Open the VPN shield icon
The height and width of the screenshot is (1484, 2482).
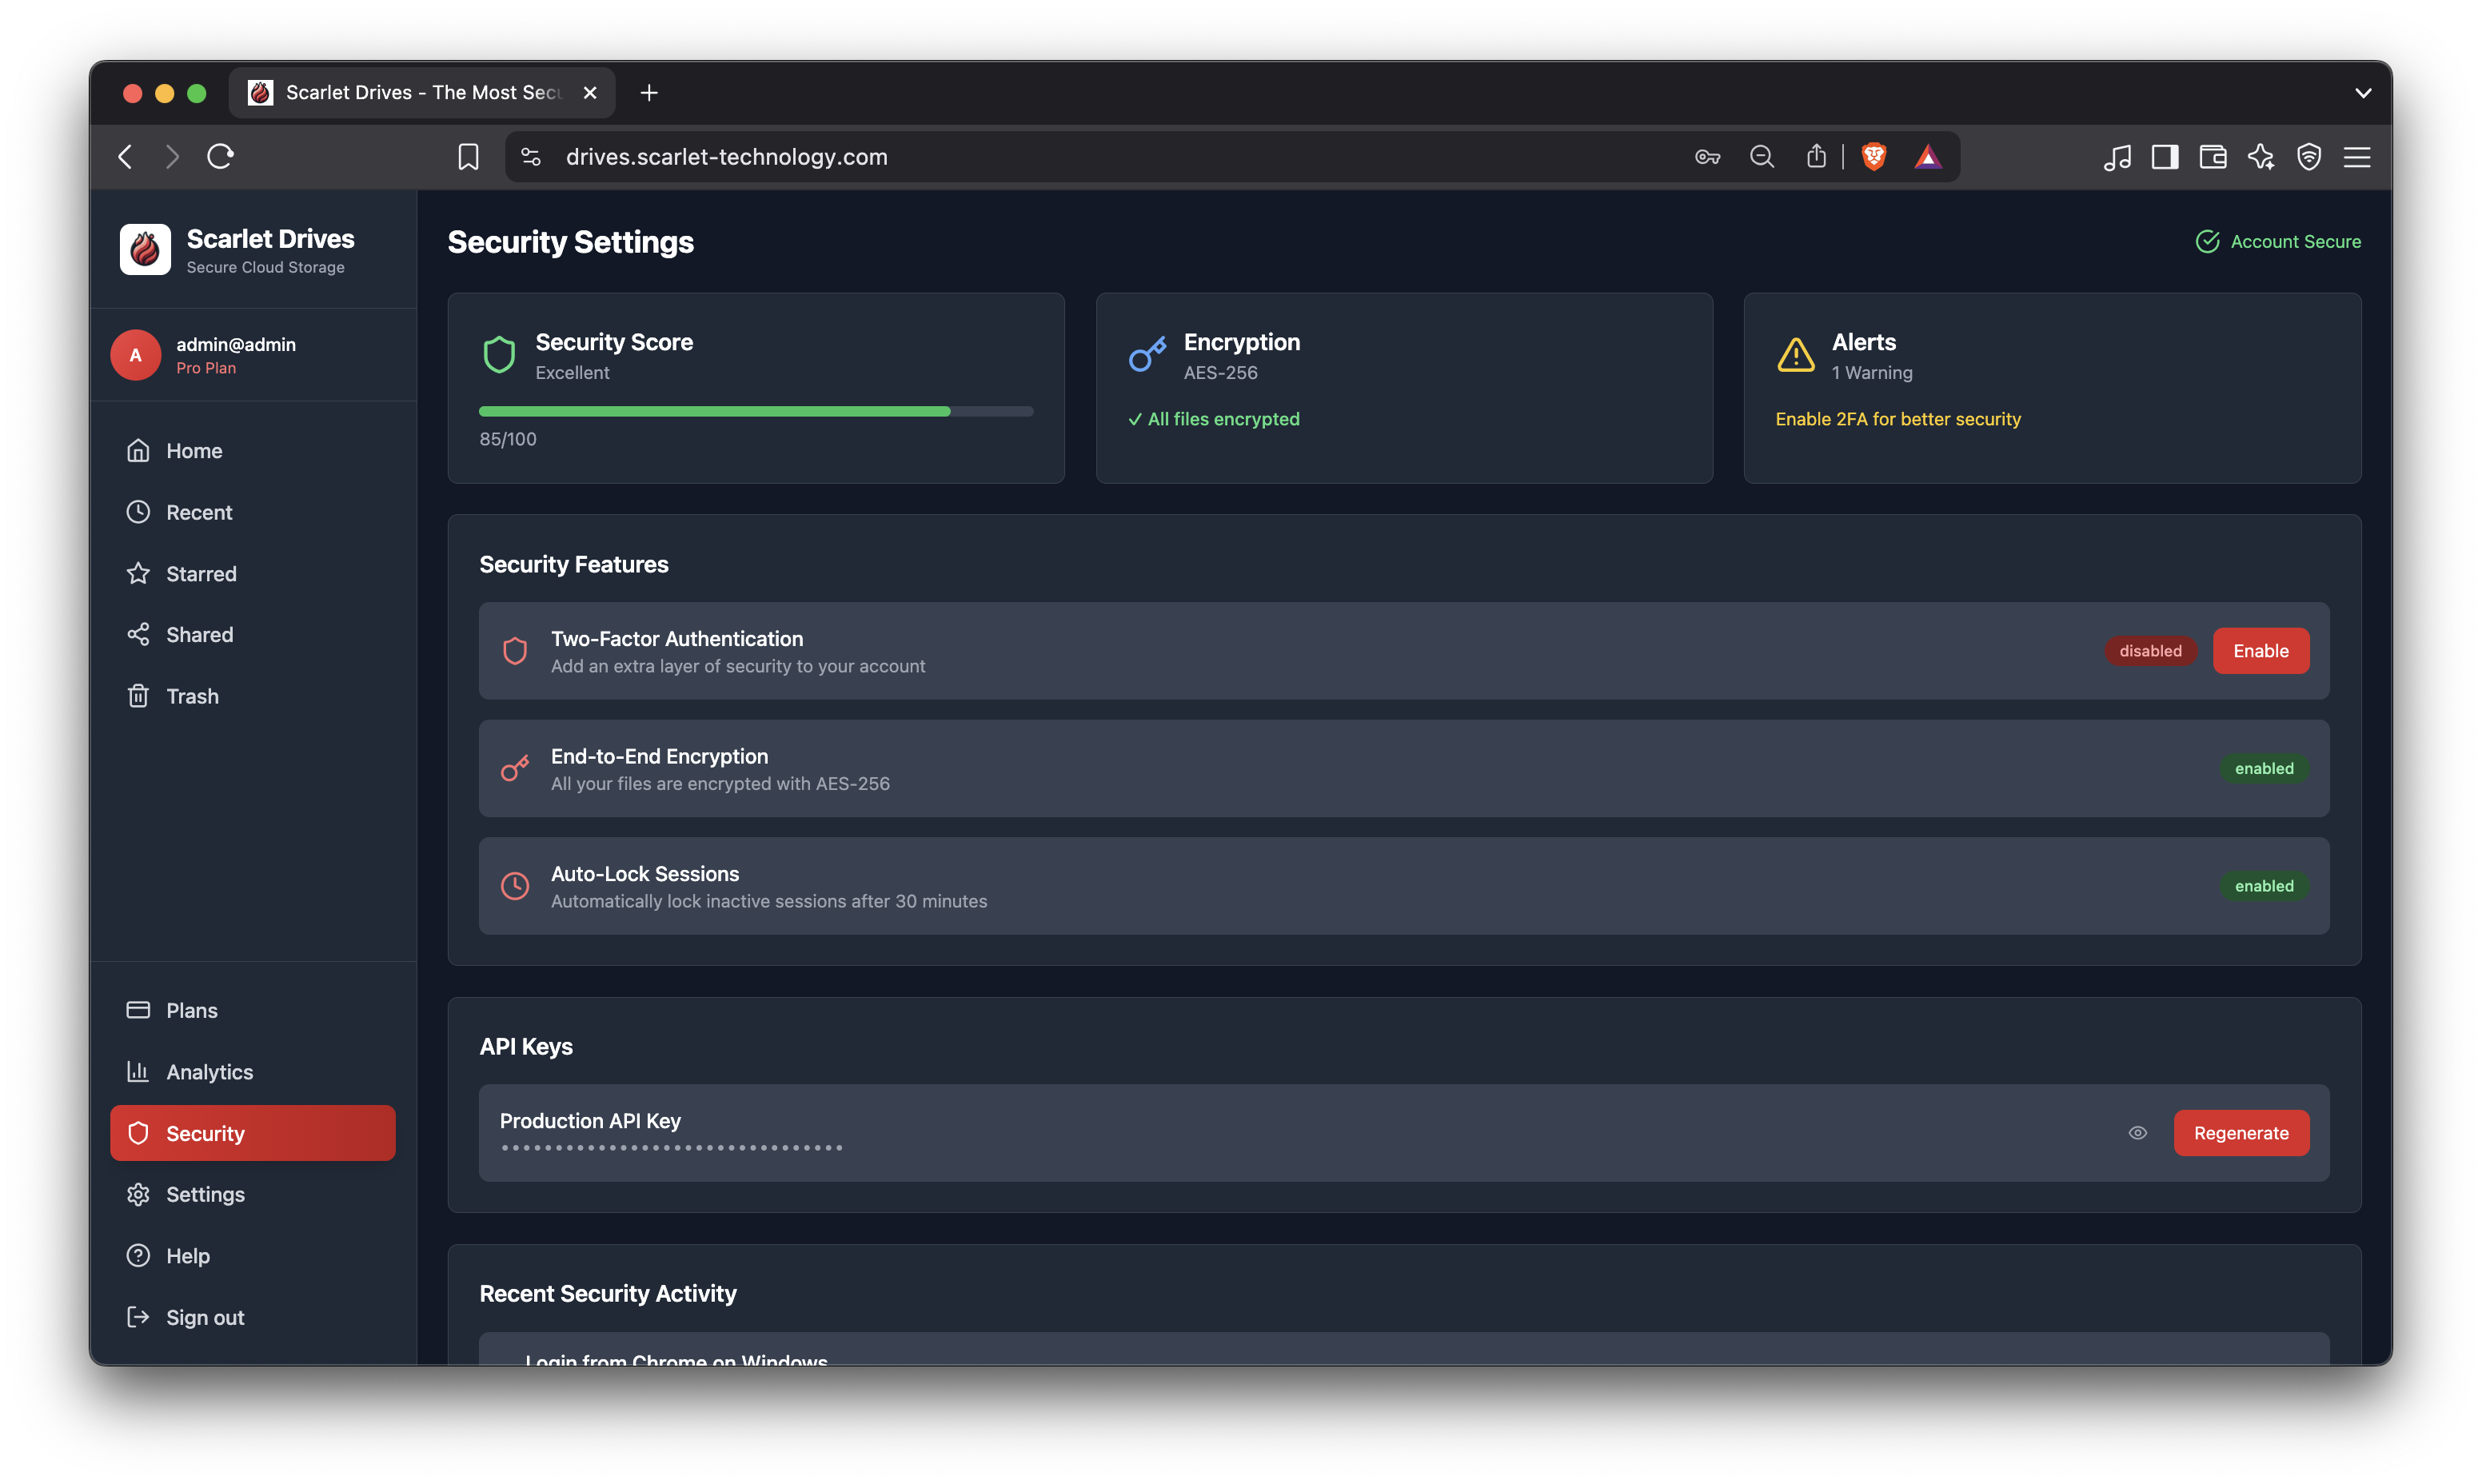(2309, 157)
